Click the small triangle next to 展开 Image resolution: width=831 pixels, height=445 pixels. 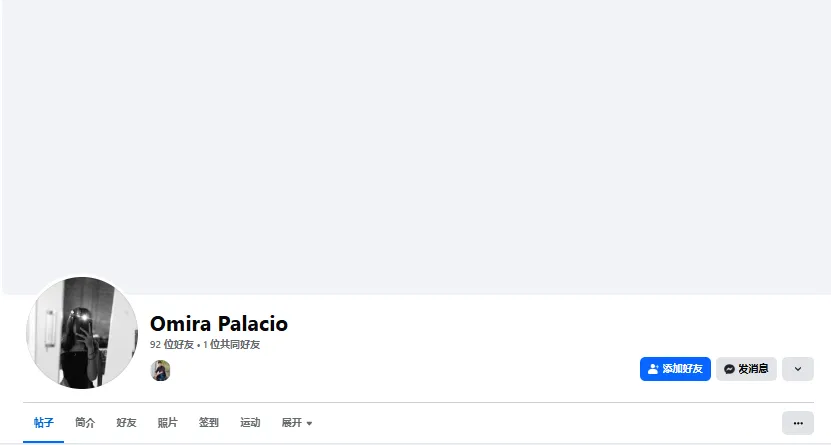[x=310, y=424]
